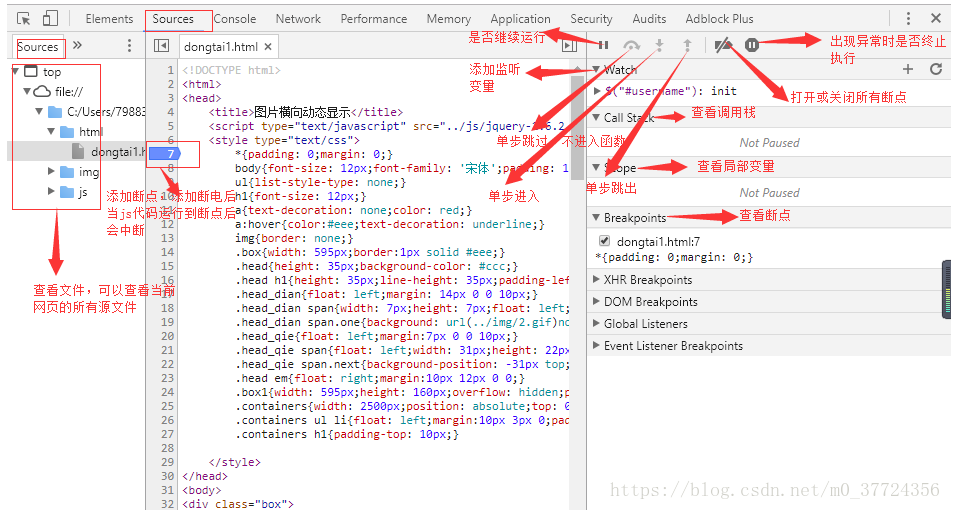The height and width of the screenshot is (522, 954).
Task: Close the DevTools panel
Action: coord(936,18)
